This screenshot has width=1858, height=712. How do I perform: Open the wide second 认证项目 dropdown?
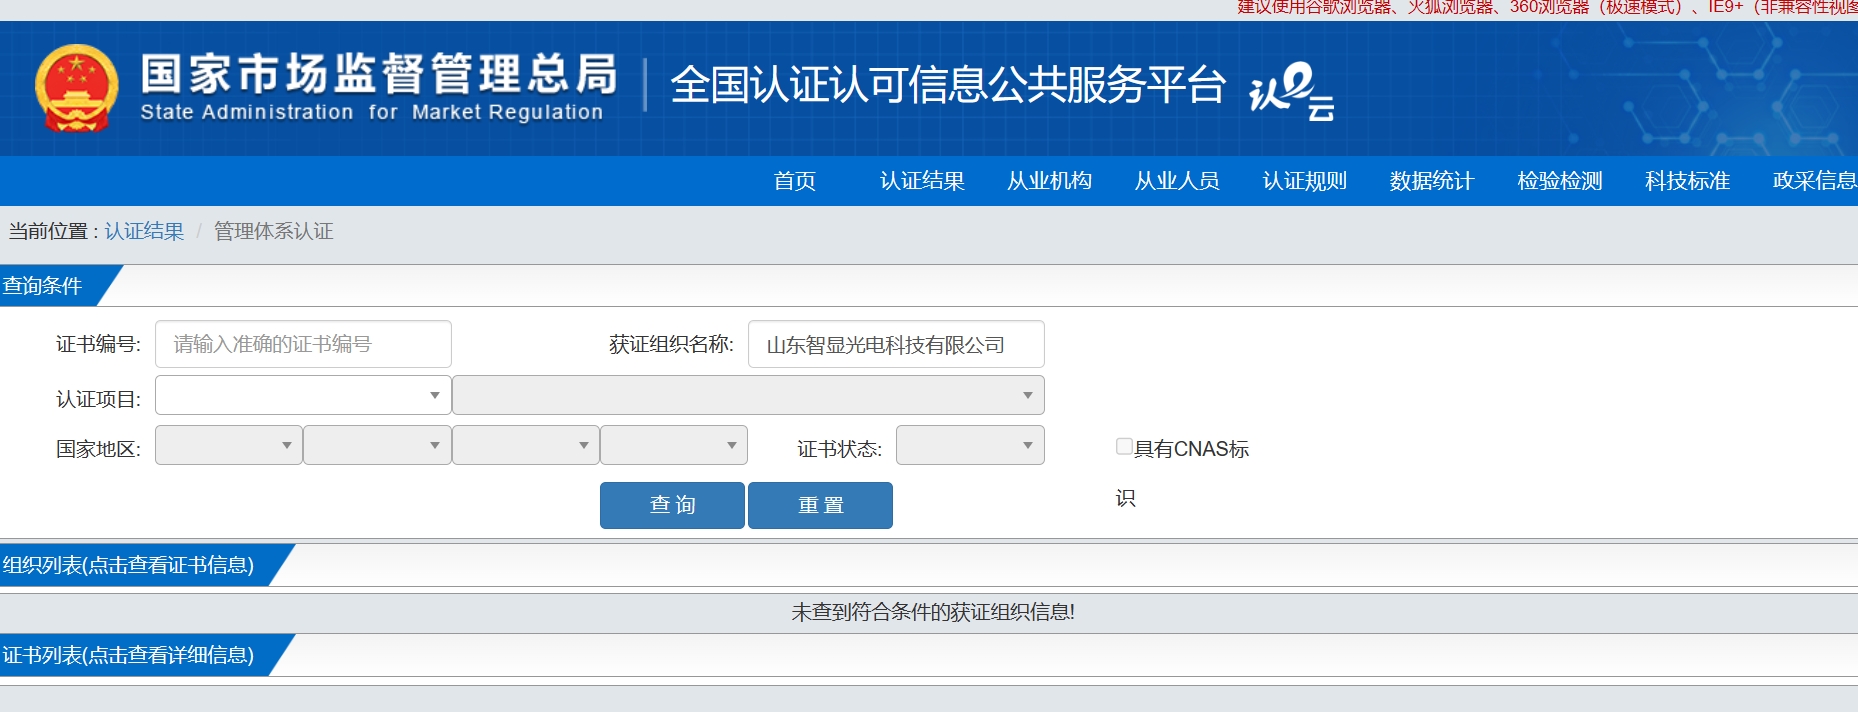[748, 395]
